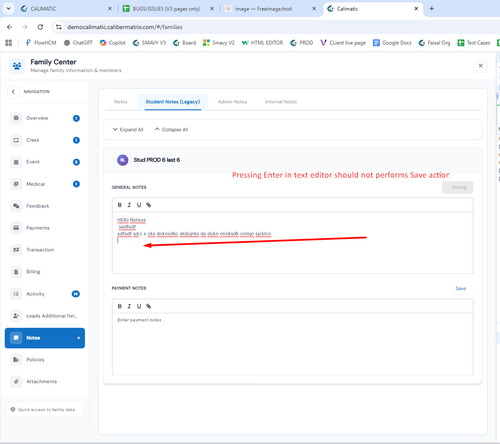
Task: Click the Family Center group icon
Action: point(17,66)
